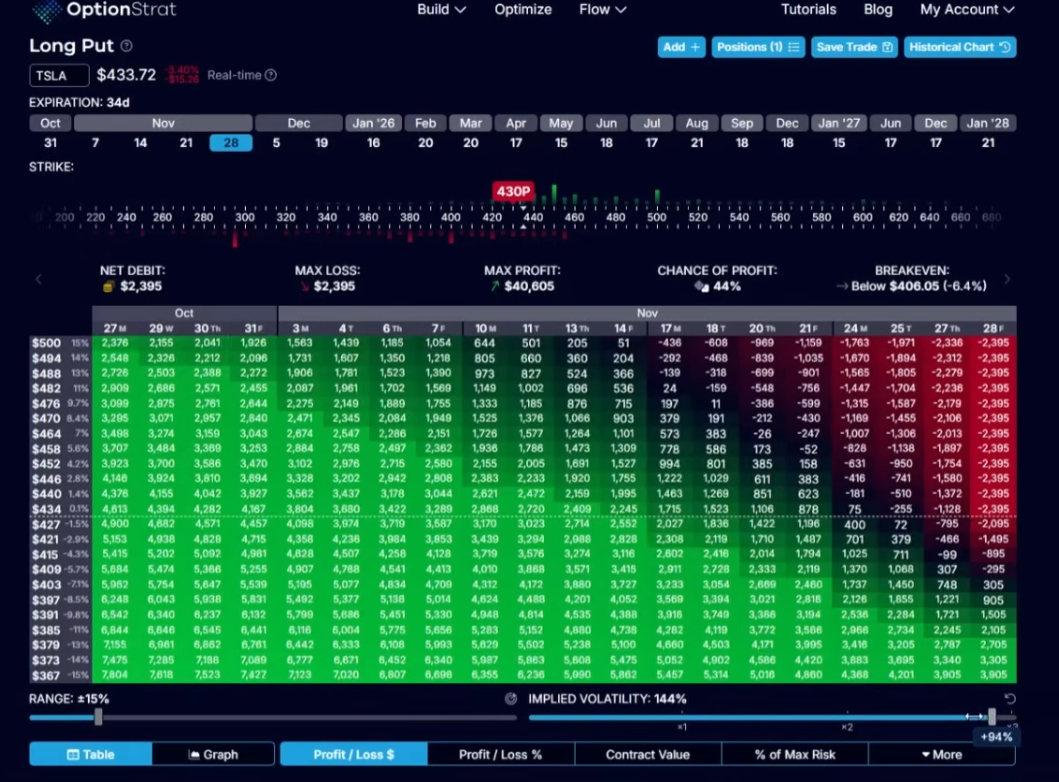1059x782 pixels.
Task: Expand the Flow menu
Action: [603, 10]
